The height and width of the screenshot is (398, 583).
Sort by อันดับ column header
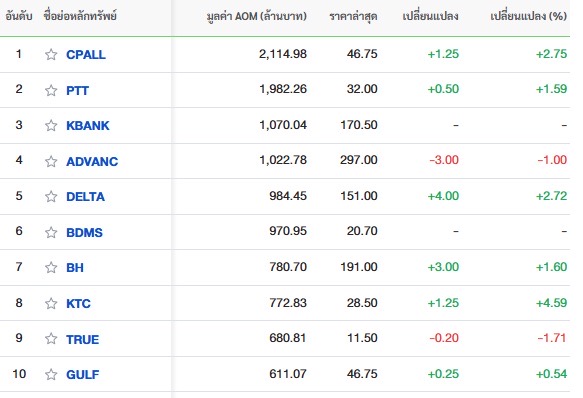pos(19,16)
